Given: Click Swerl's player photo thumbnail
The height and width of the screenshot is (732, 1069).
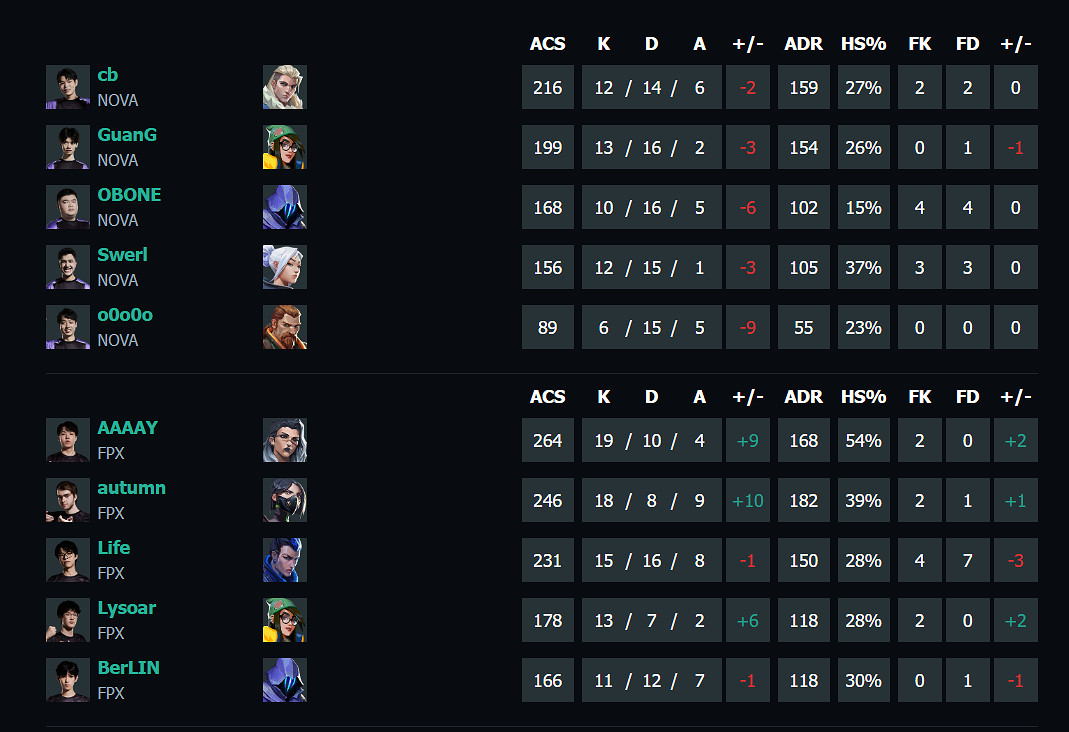Looking at the screenshot, I should coord(68,268).
